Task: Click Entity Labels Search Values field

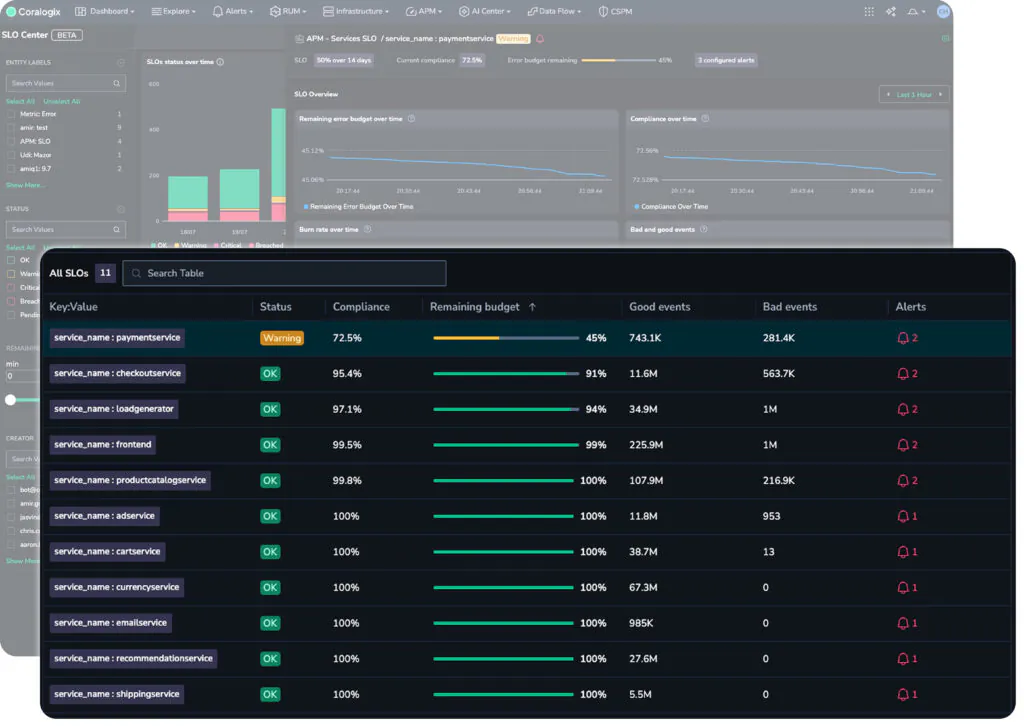Action: pyautogui.click(x=65, y=84)
